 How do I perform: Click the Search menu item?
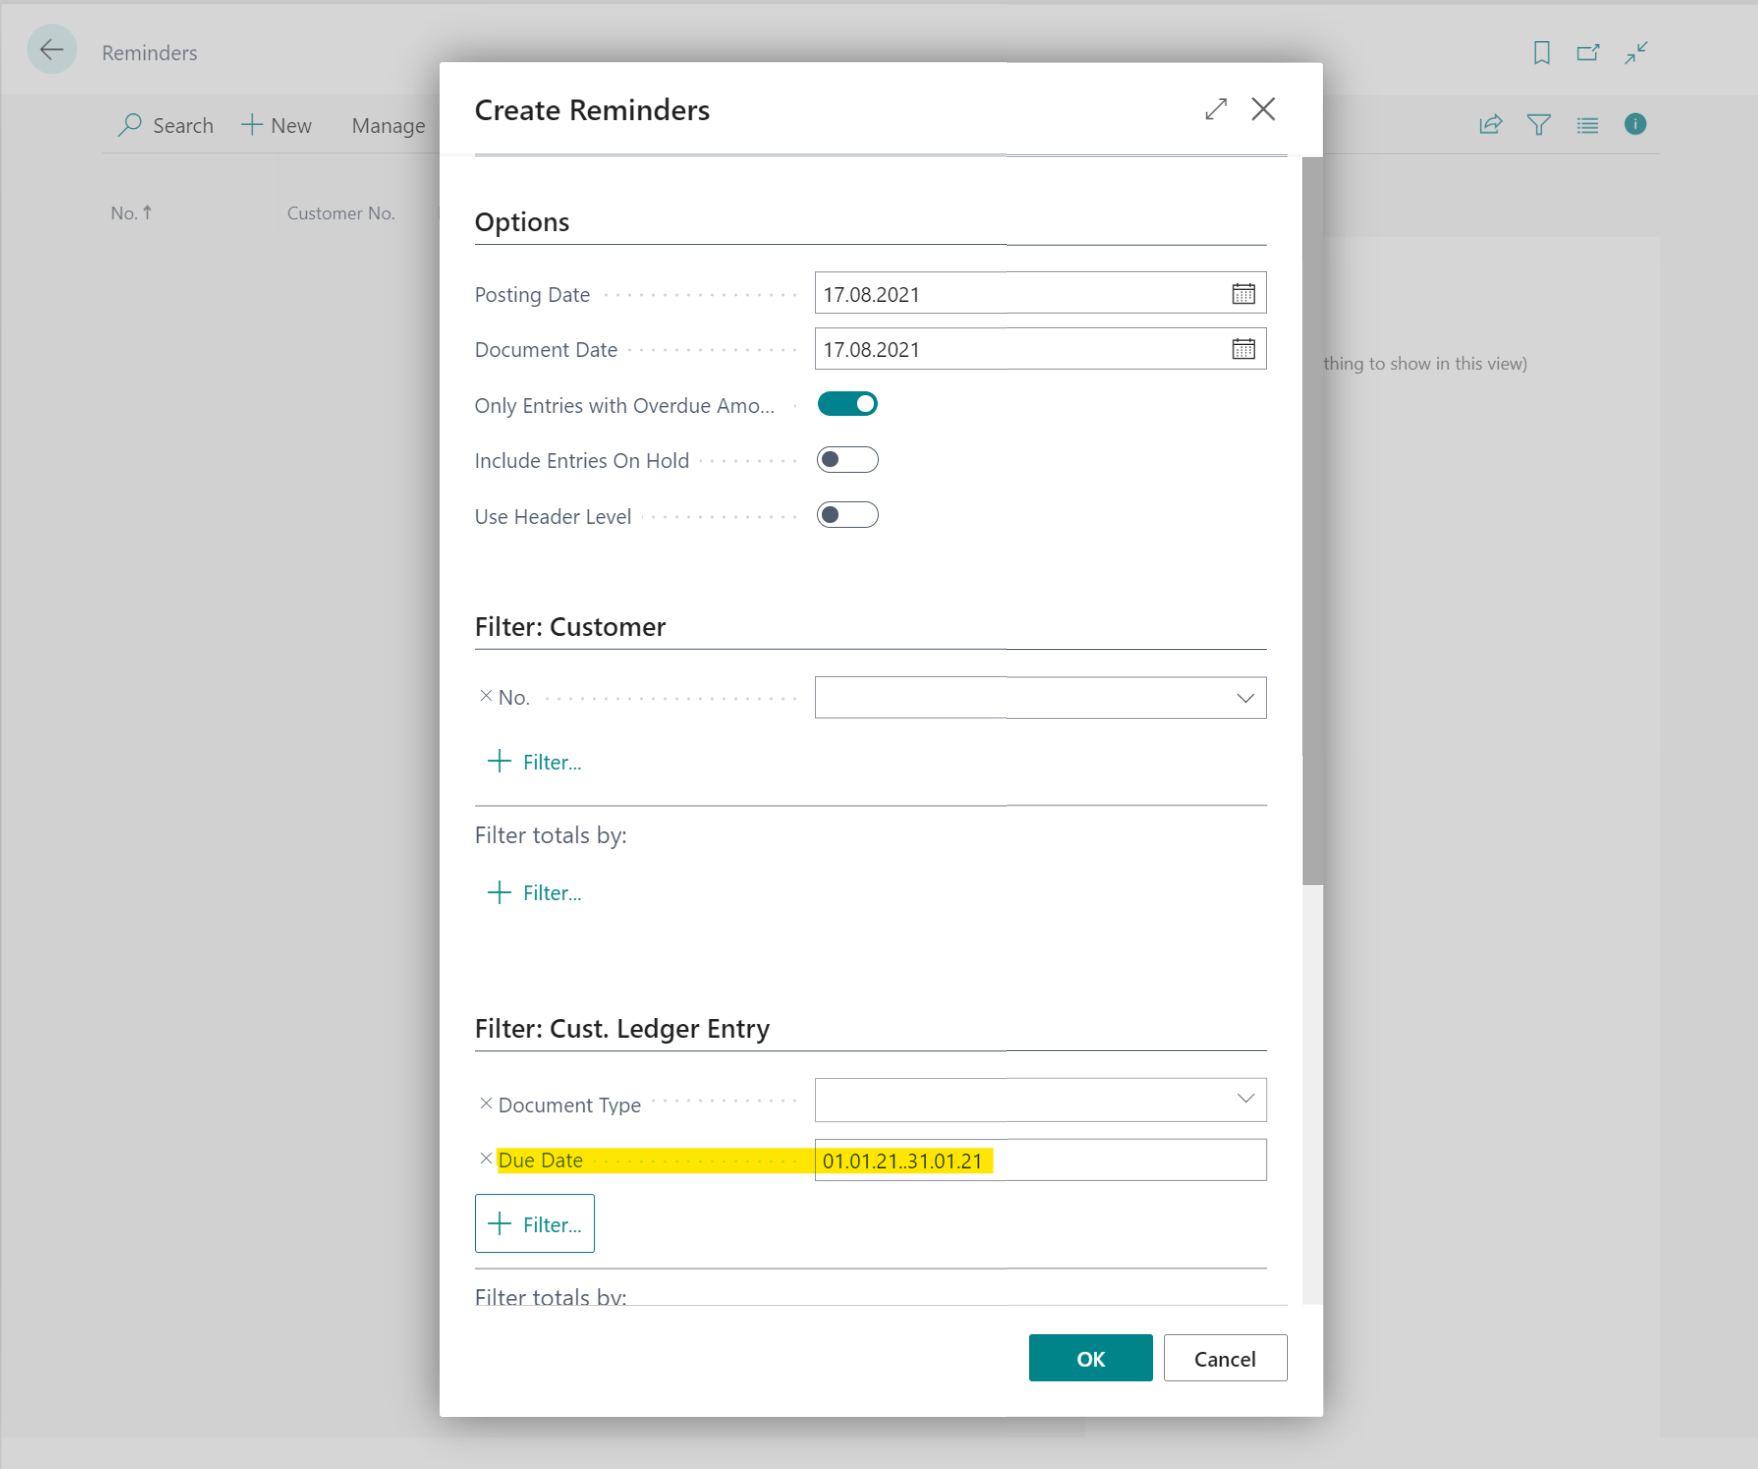166,124
